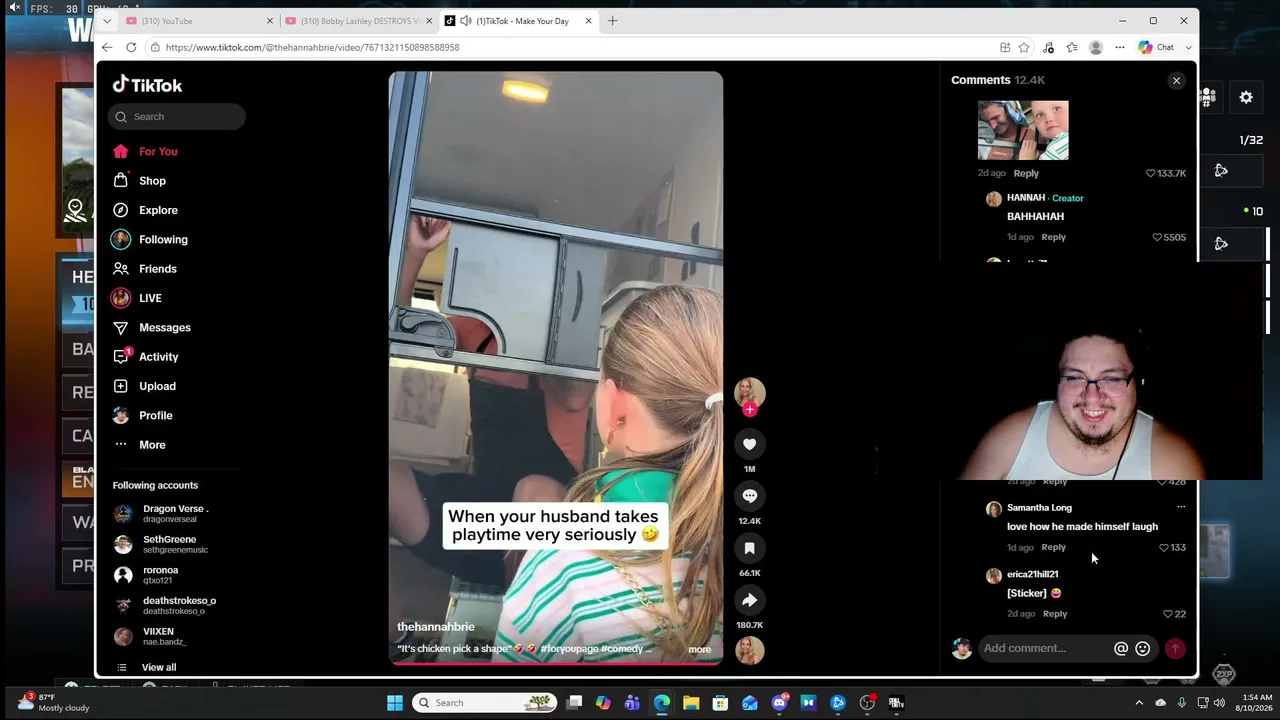Open more options on Samantha Long's comment
The height and width of the screenshot is (720, 1280).
1181,507
